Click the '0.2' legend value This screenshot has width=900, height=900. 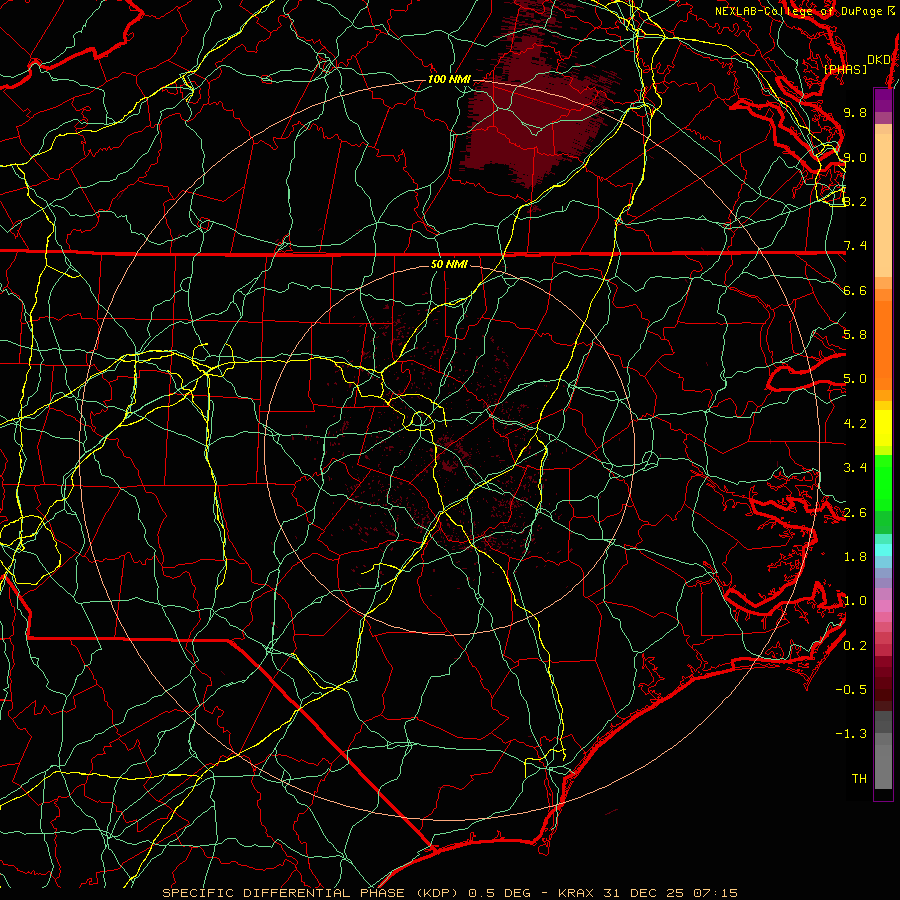click(x=855, y=646)
